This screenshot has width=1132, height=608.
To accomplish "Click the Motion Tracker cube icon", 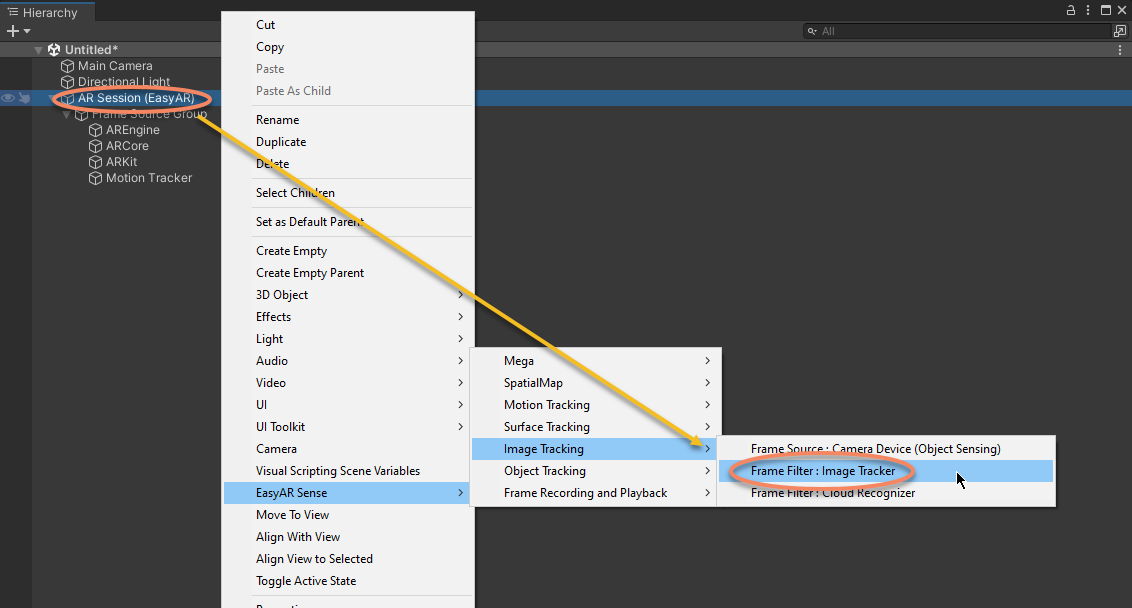I will point(96,178).
